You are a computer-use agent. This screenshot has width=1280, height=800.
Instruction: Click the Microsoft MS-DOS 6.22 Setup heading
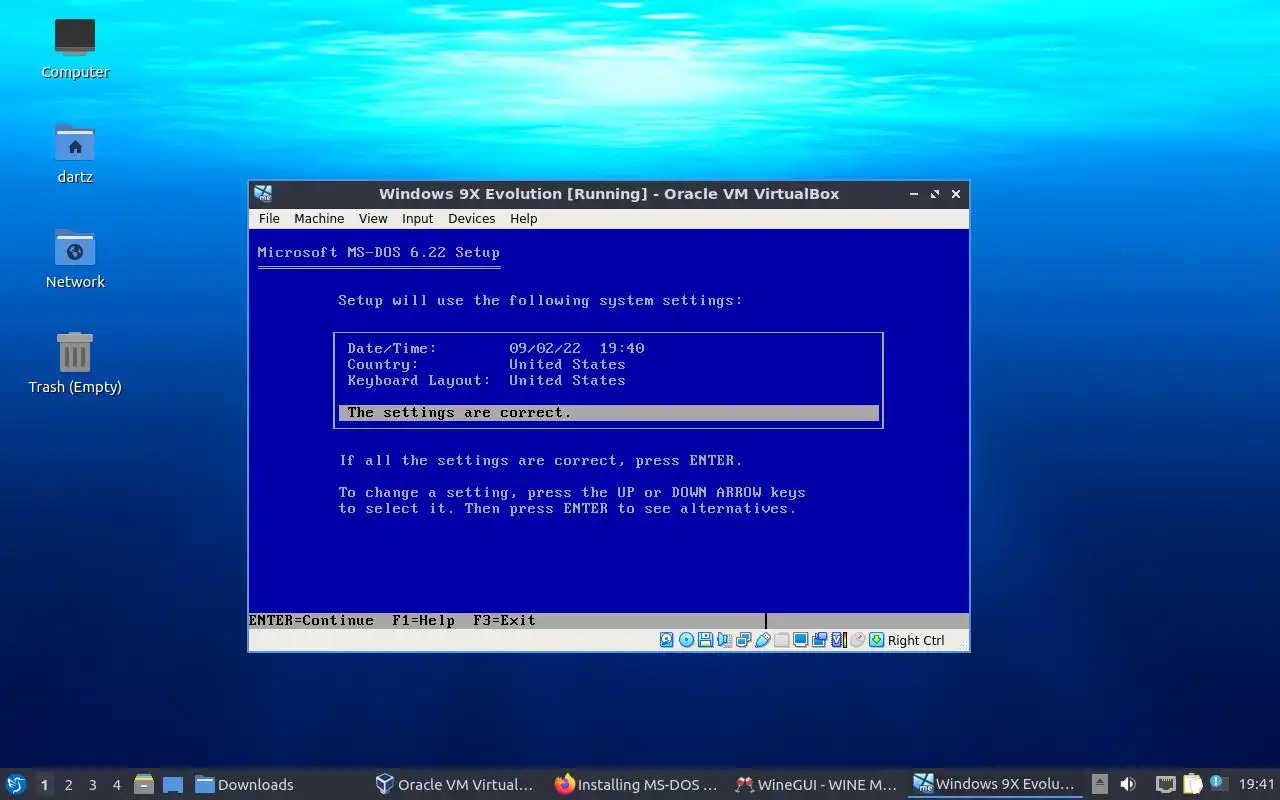click(x=378, y=252)
